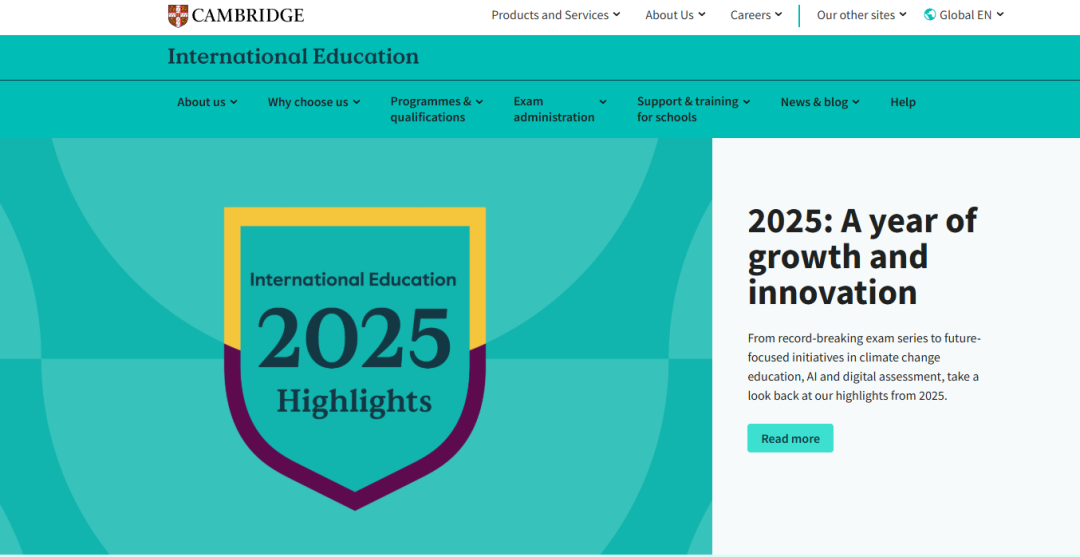Viewport: 1080px width, 557px height.
Task: Click the Read more button
Action: [x=790, y=438]
